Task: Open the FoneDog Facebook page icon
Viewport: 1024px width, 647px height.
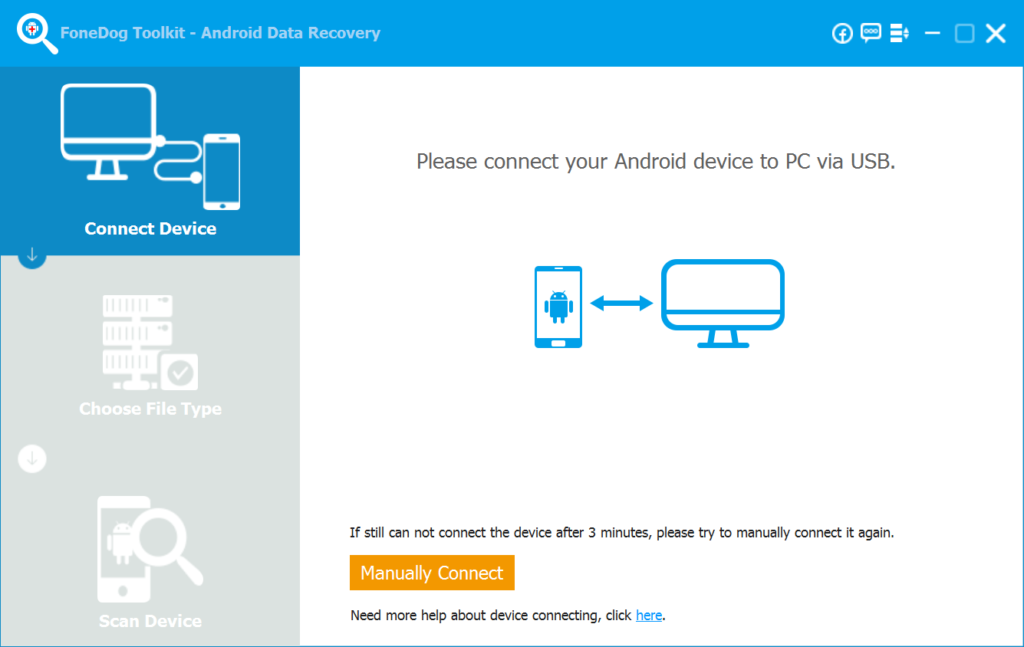Action: (842, 33)
